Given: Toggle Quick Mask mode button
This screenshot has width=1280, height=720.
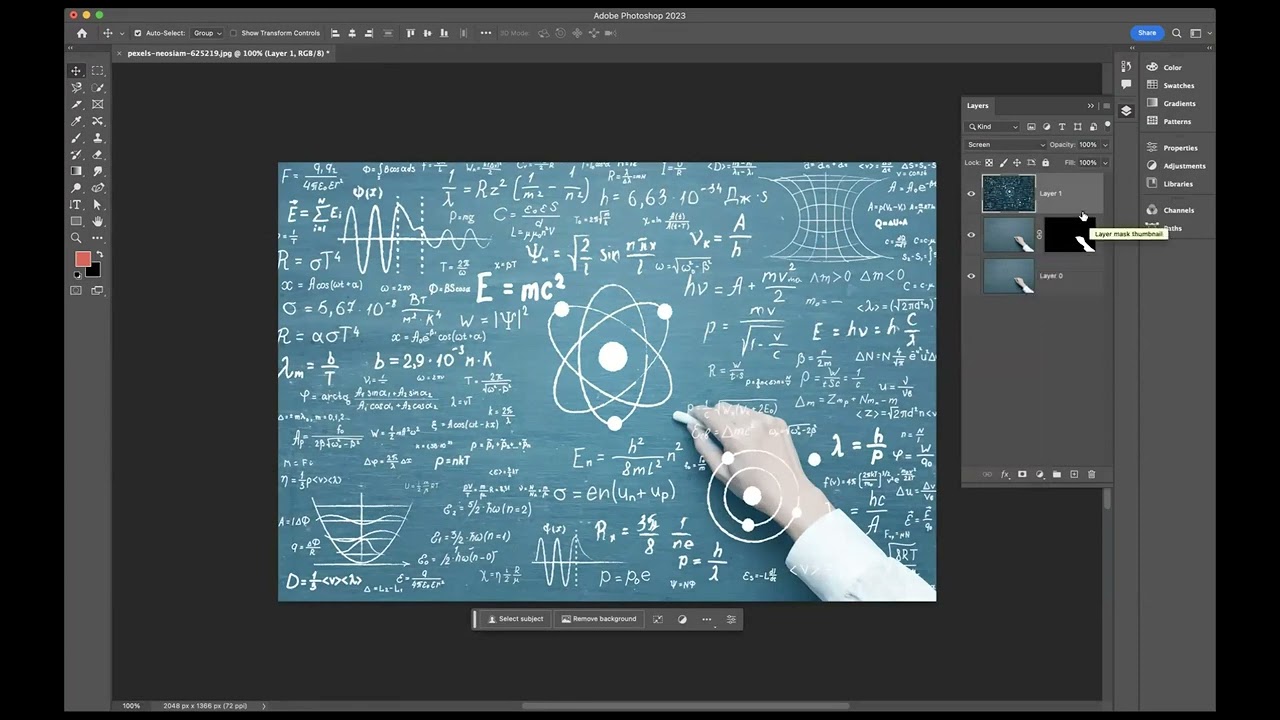Looking at the screenshot, I should pos(76,290).
